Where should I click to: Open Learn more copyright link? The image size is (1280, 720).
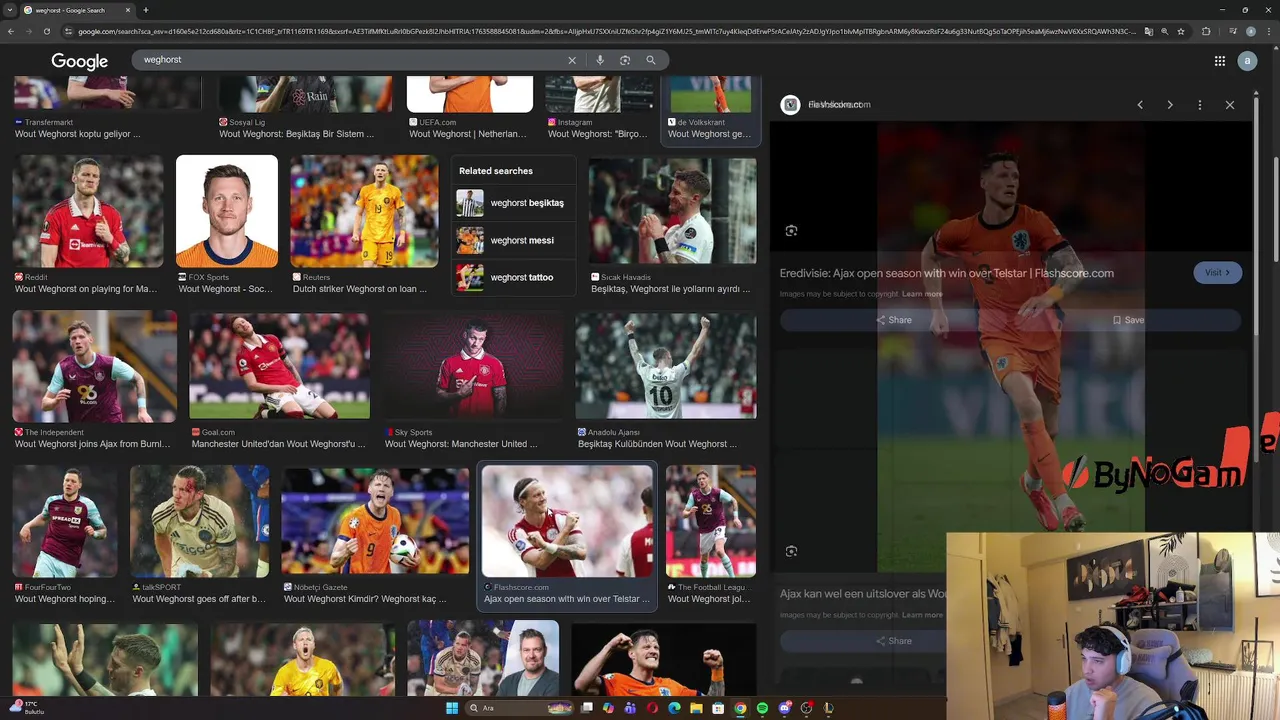922,294
